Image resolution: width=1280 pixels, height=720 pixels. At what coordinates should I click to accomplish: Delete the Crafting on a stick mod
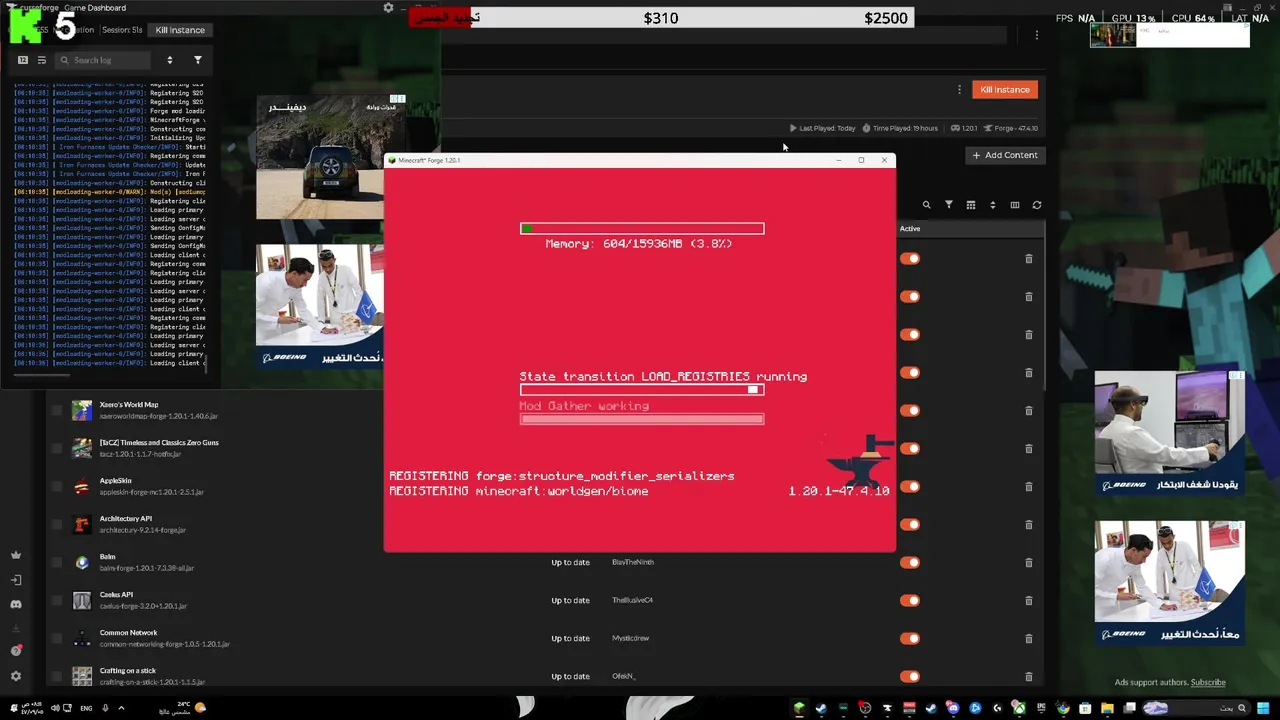(1029, 676)
